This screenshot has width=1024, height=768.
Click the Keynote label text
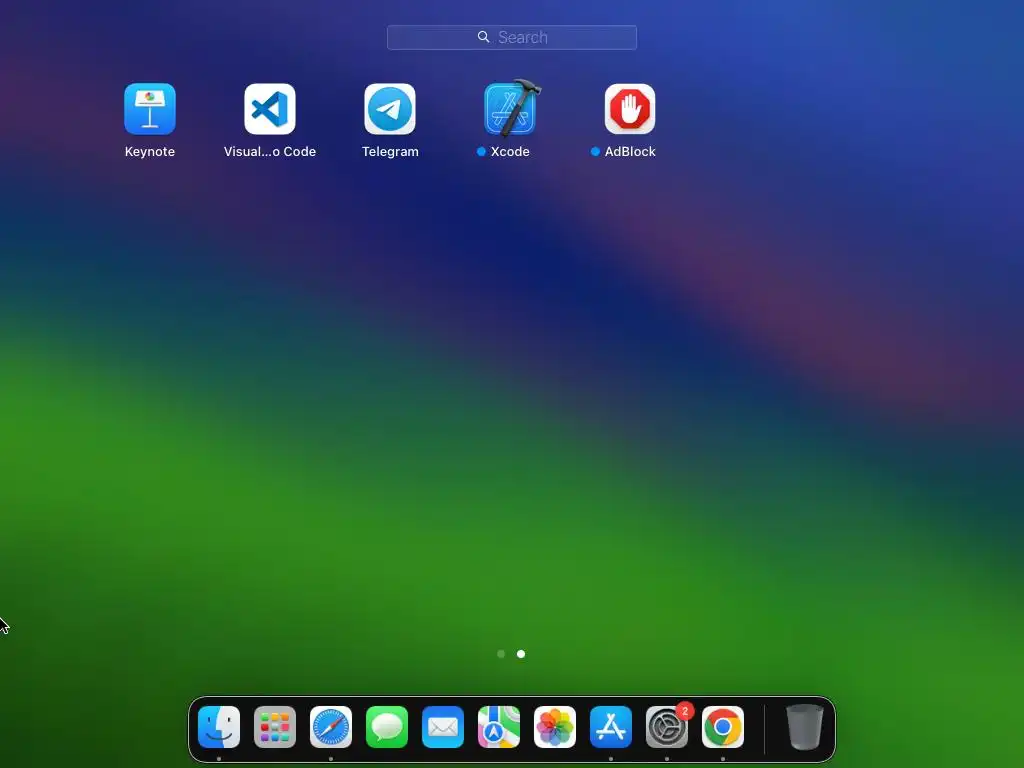coord(150,152)
